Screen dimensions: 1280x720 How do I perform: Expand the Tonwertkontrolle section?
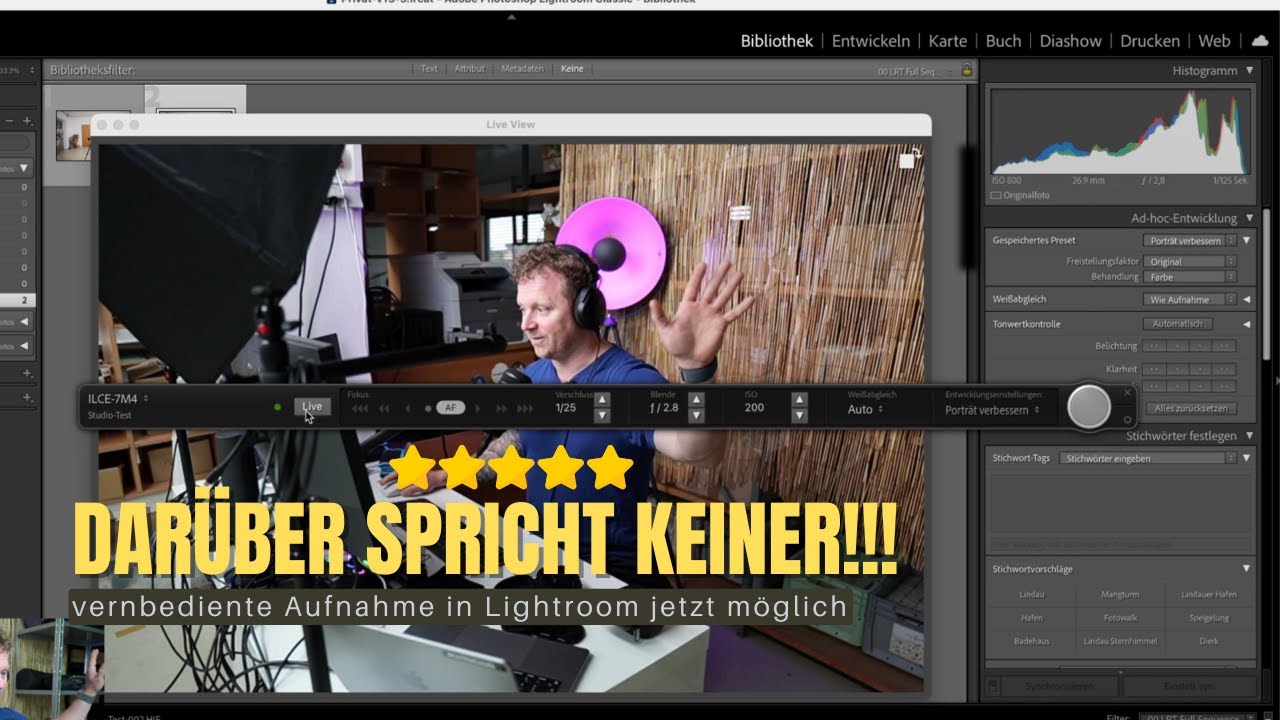1246,324
